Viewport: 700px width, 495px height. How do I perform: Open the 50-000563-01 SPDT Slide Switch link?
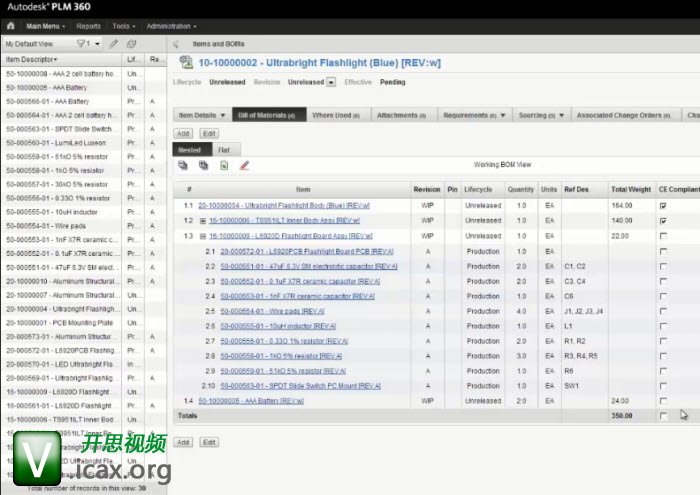(x=300, y=386)
